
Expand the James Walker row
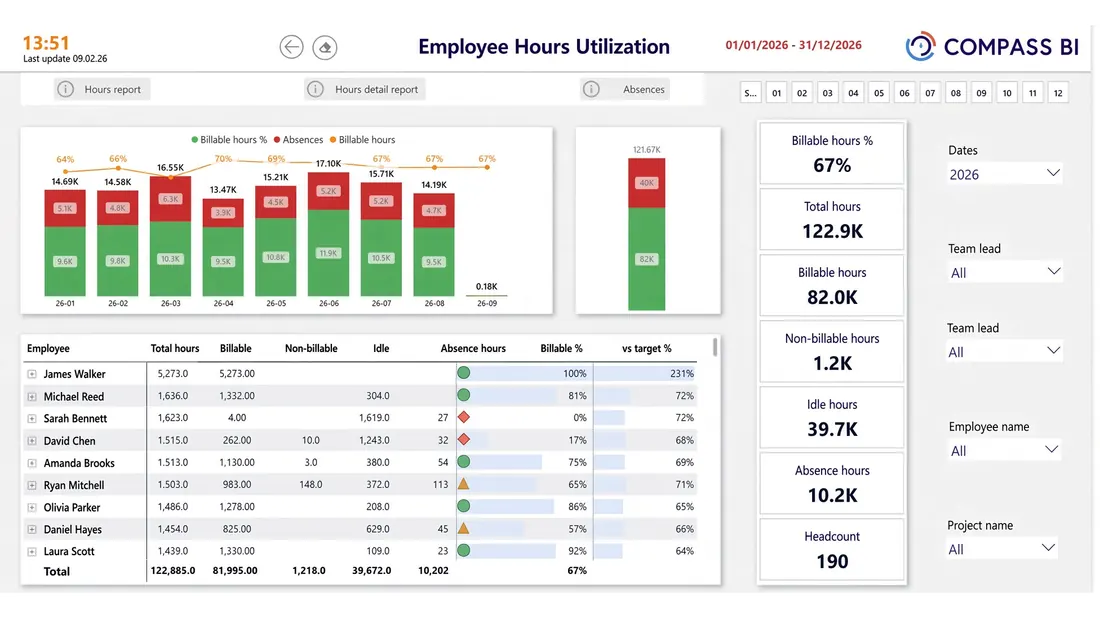(32, 375)
